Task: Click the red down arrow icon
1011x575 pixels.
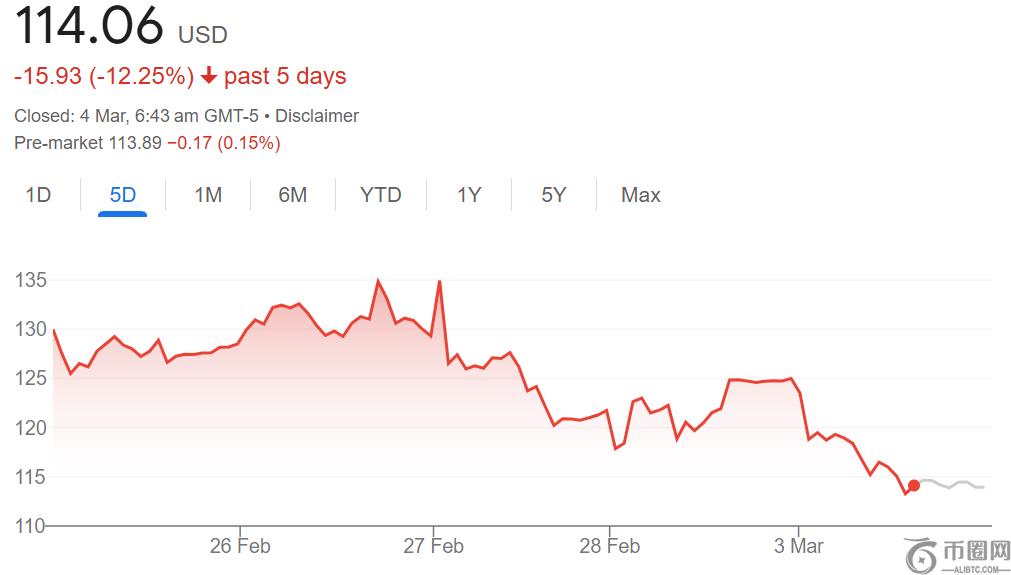Action: coord(209,77)
